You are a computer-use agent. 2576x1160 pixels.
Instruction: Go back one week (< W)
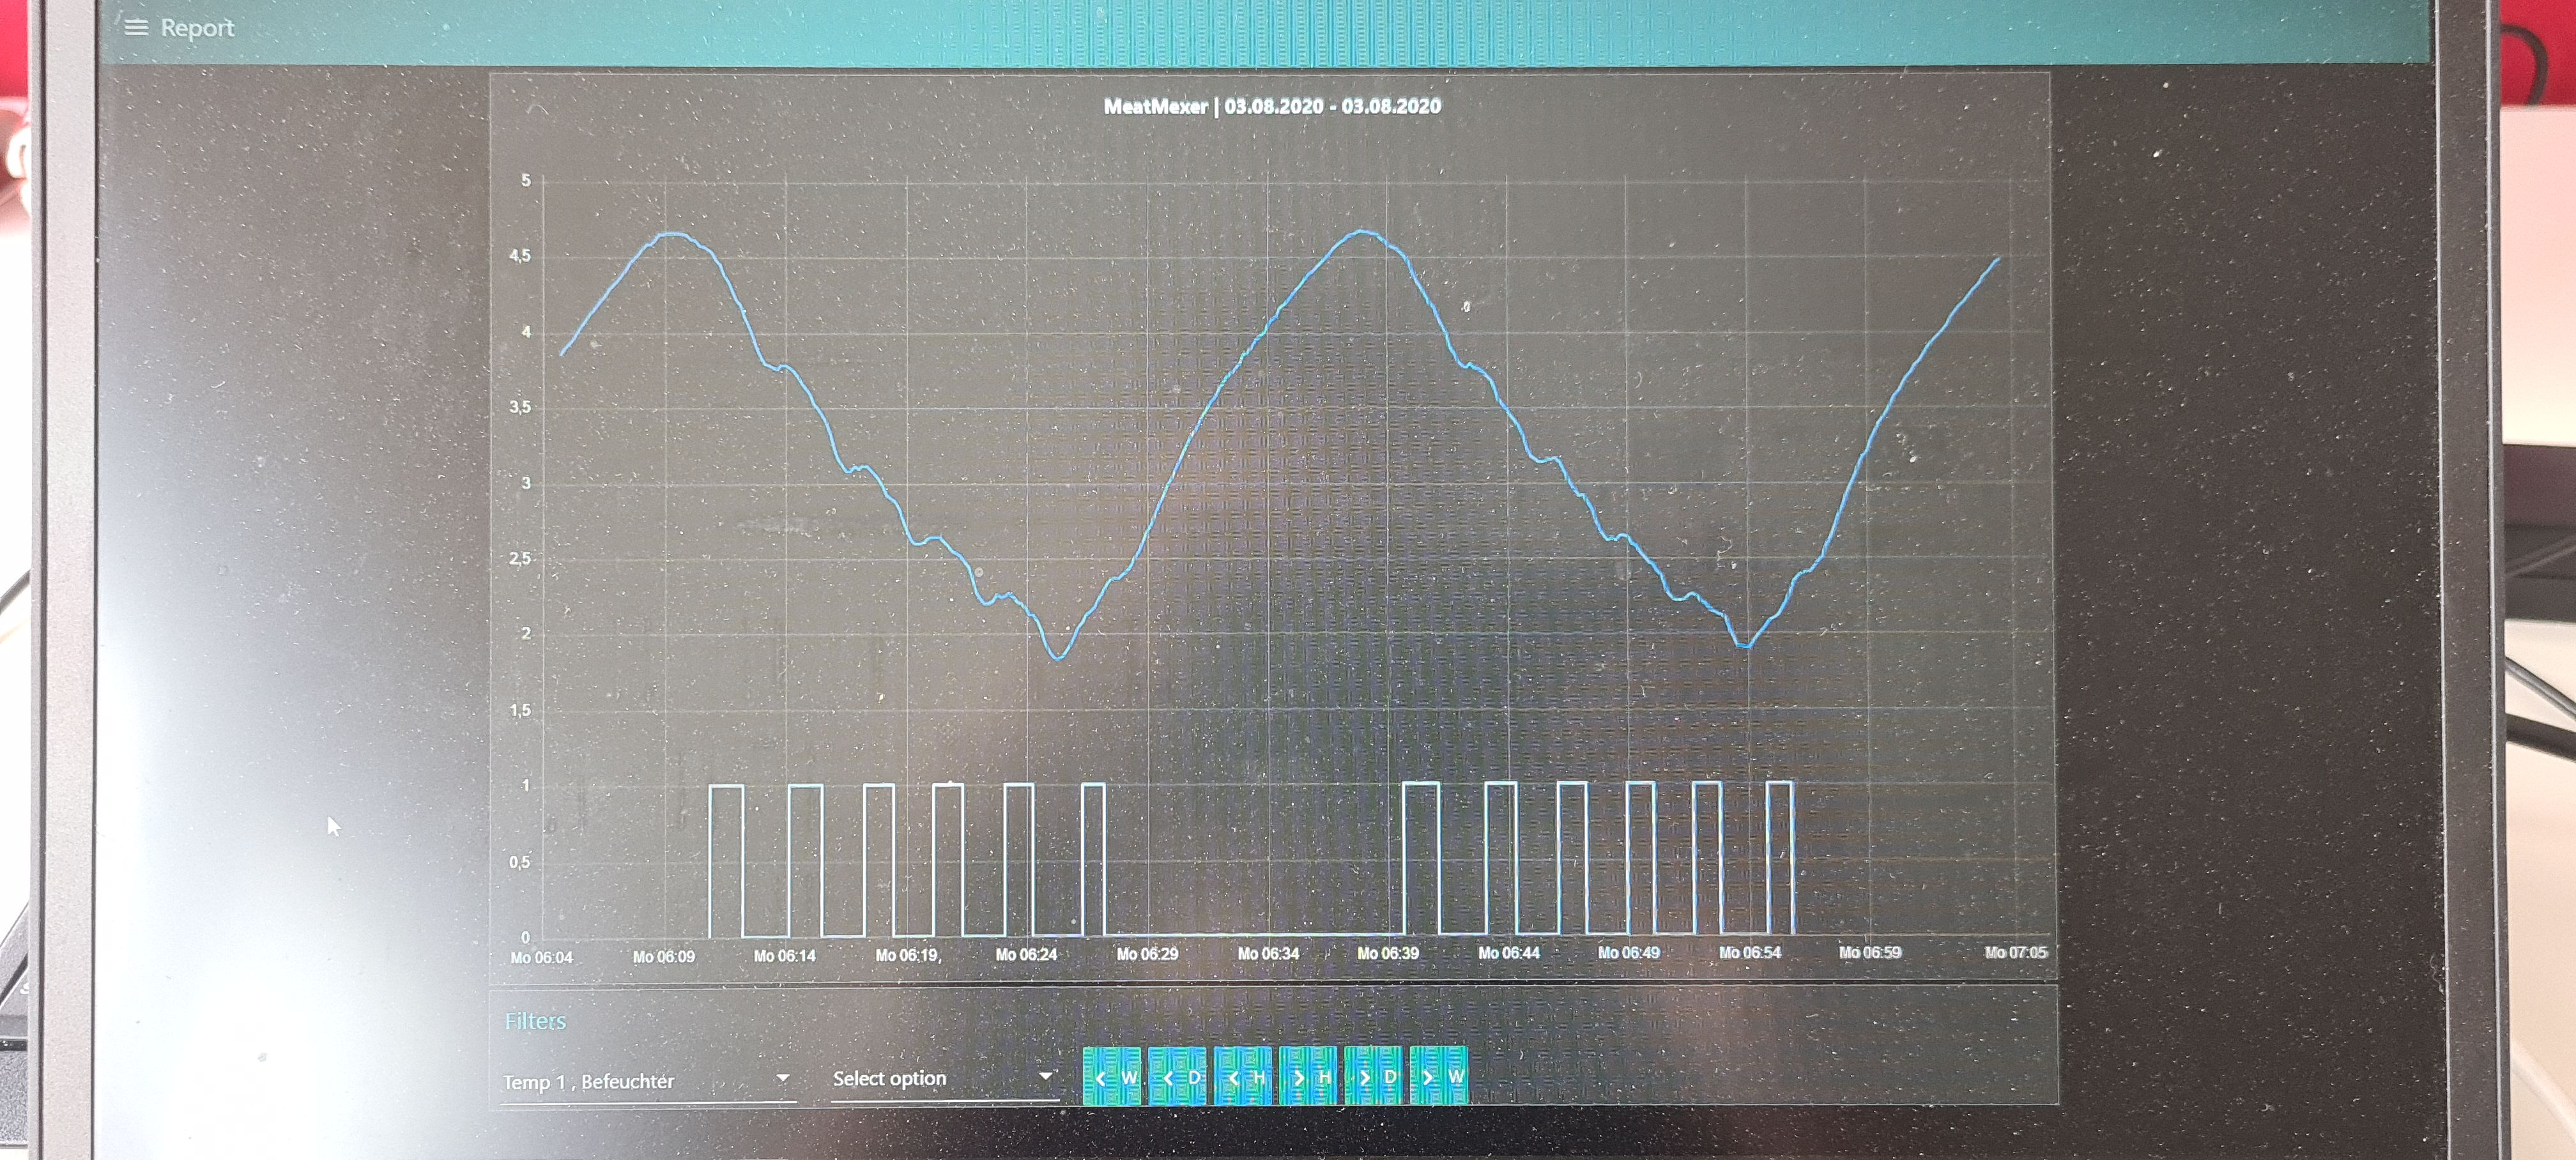tap(1112, 1077)
